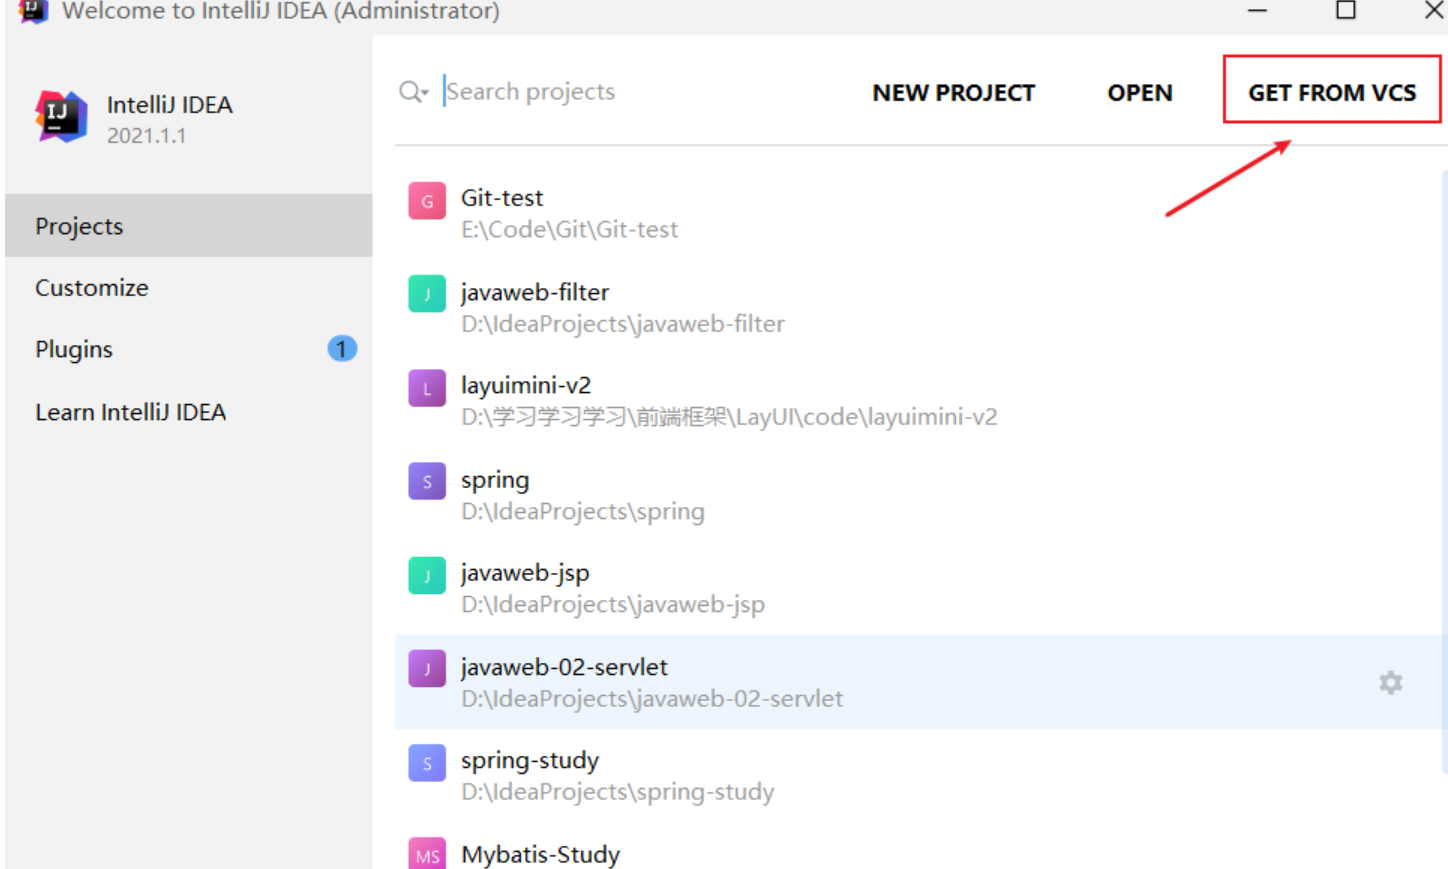Viewport: 1448px width, 869px height.
Task: Close the Welcome to IntelliJ IDEA window
Action: click(x=1433, y=11)
